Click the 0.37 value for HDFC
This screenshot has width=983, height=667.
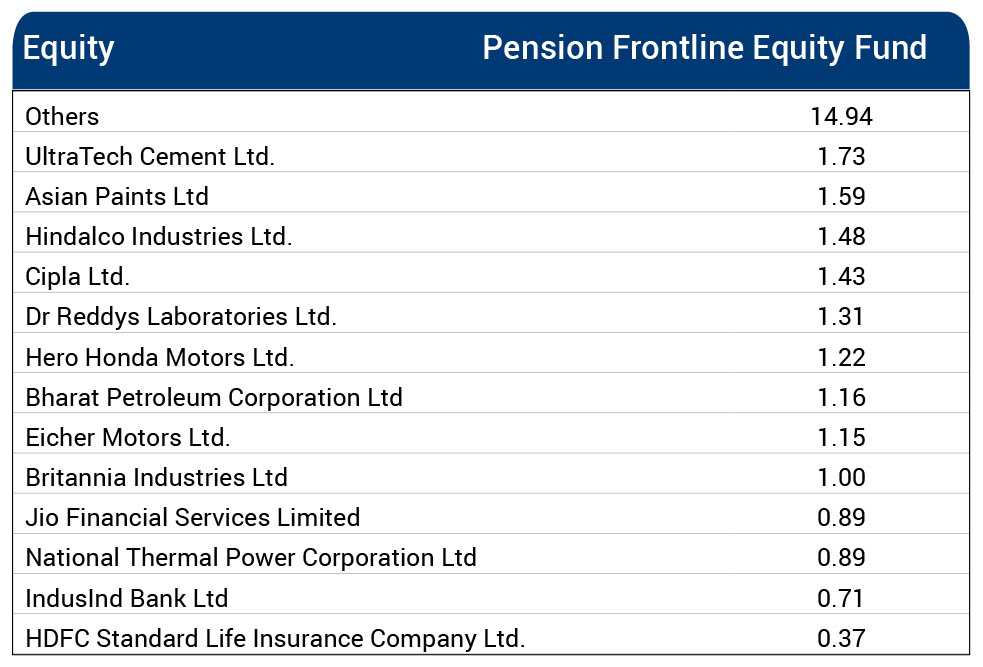pos(841,638)
